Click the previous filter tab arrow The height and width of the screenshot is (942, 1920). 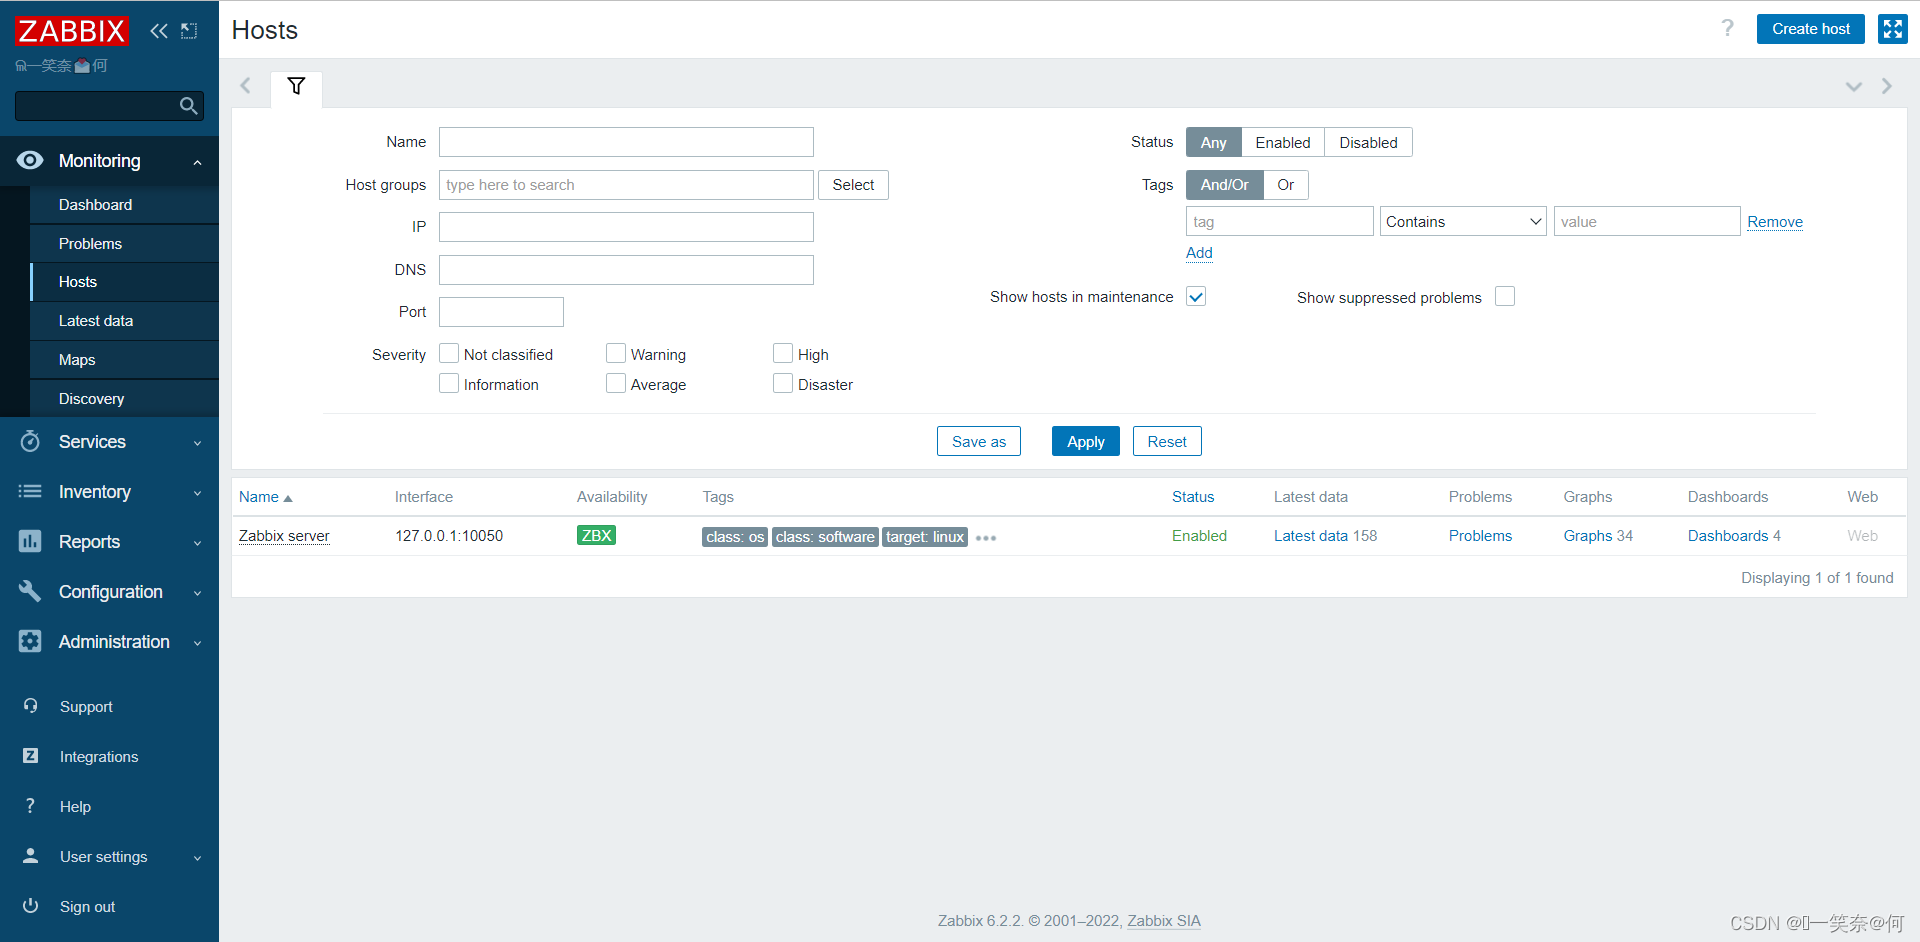(245, 86)
